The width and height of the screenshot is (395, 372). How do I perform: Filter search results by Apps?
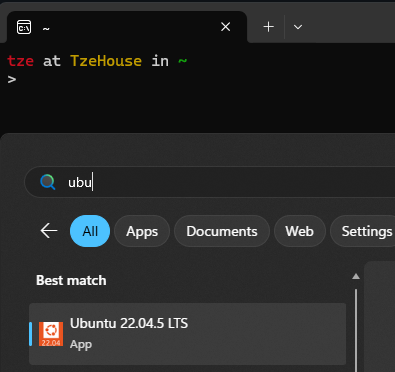coord(142,231)
